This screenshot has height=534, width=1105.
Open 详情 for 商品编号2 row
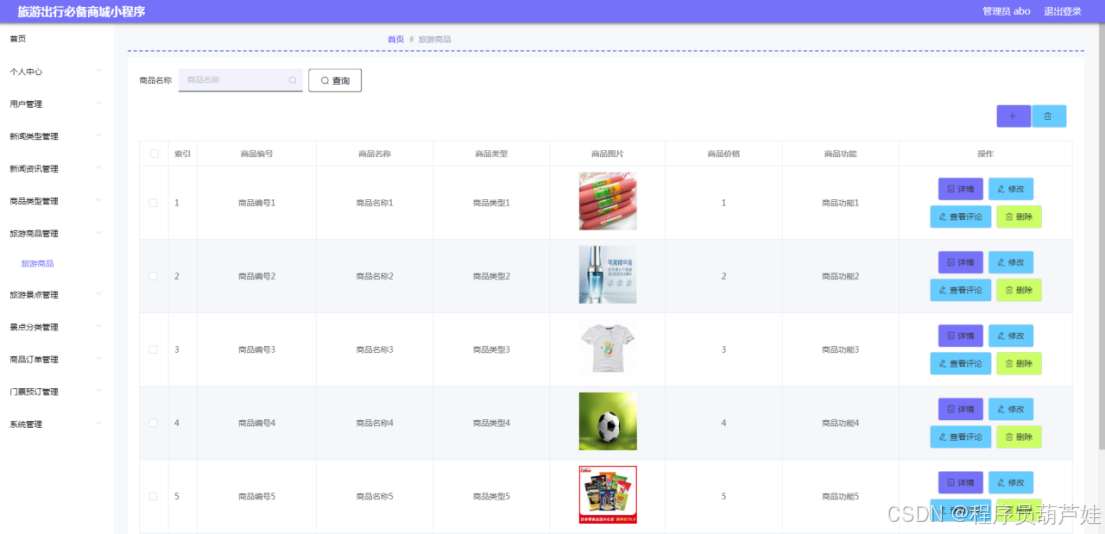point(961,262)
